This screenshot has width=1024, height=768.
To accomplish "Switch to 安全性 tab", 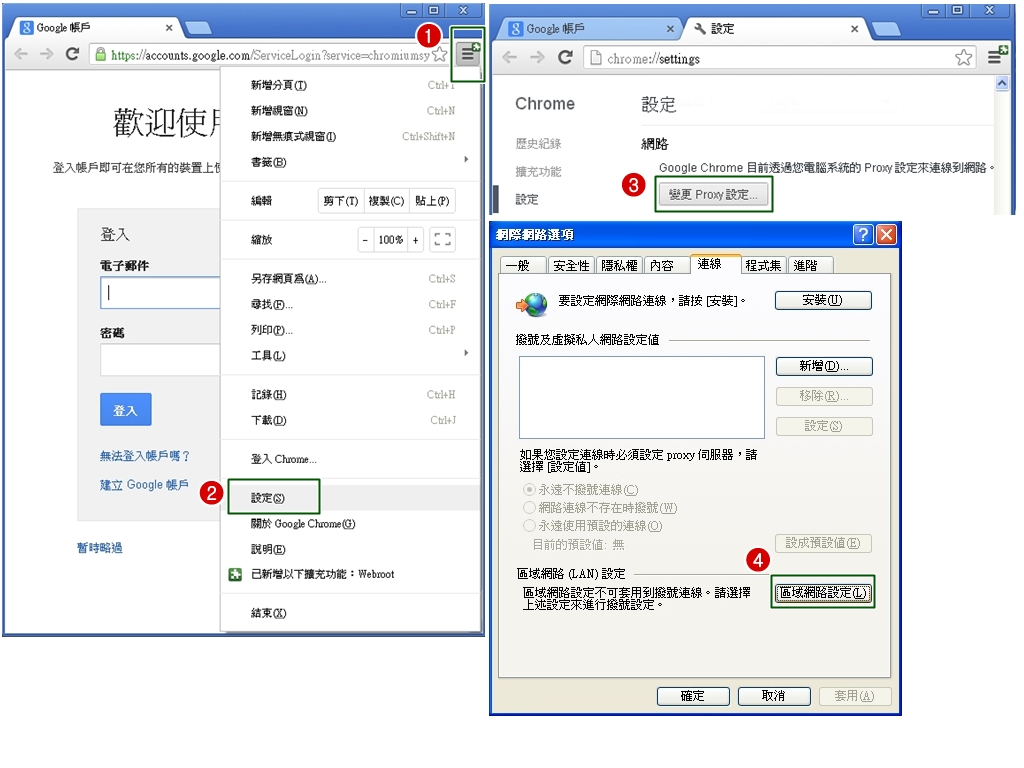I will 571,265.
